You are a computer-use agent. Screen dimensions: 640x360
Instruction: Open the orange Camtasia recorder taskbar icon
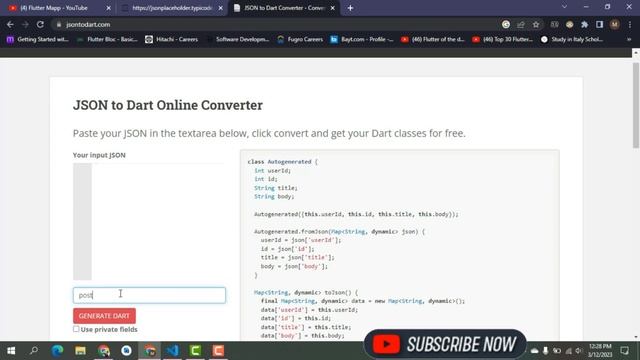click(218, 351)
